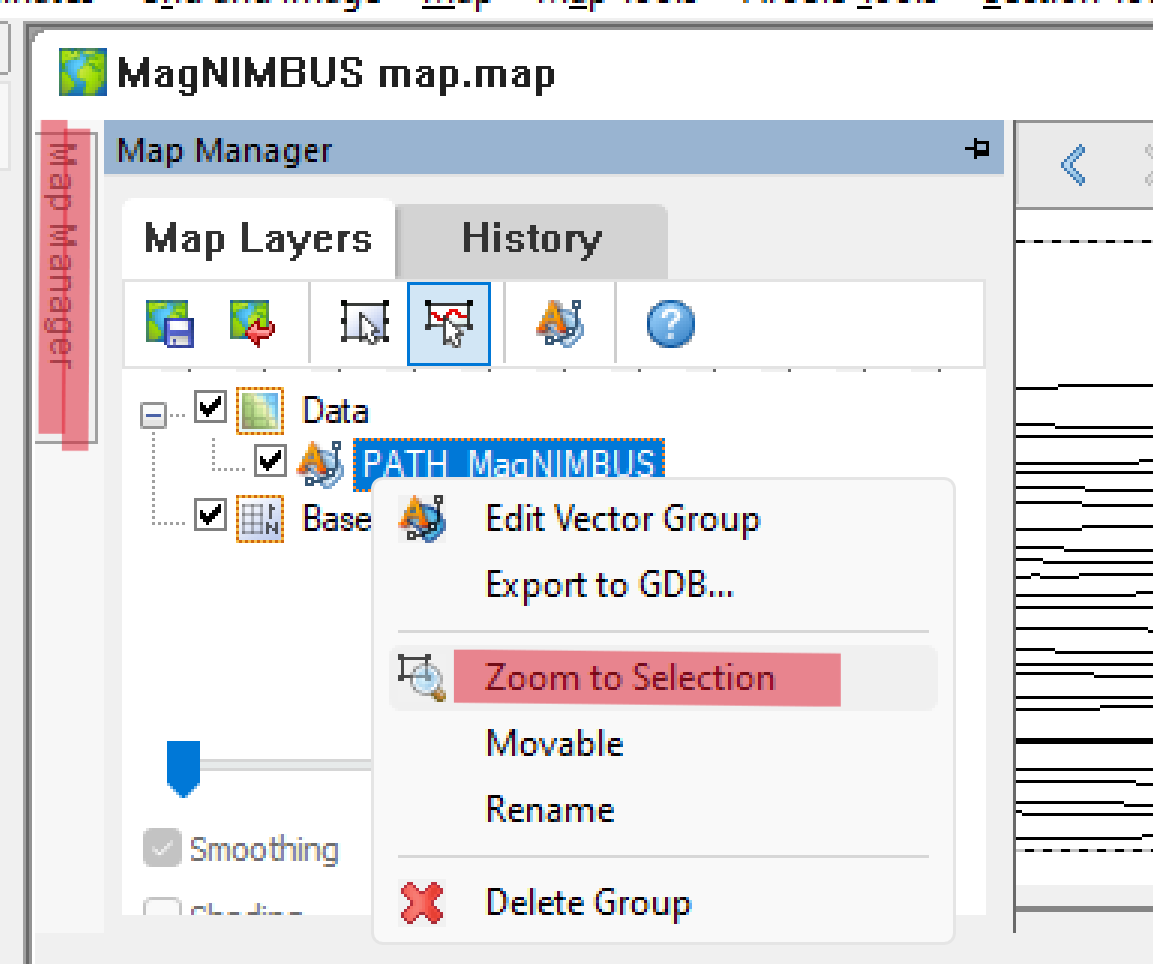
Task: Expand the Map Manager side tab
Action: click(x=66, y=280)
